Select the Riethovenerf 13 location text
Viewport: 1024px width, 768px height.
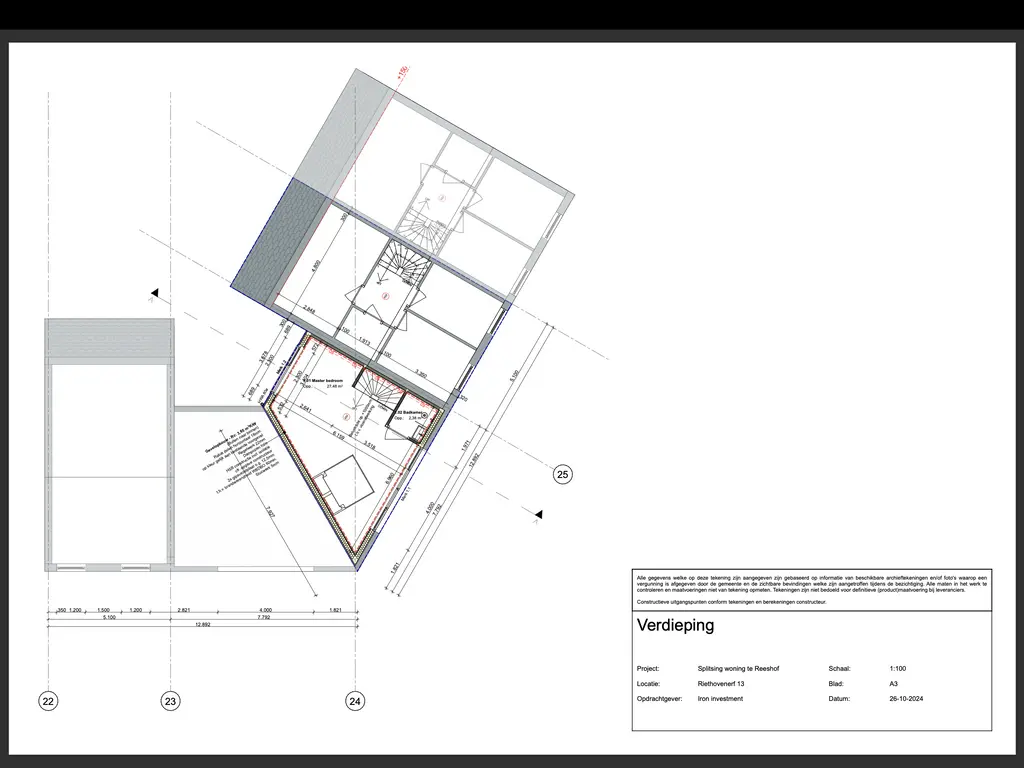723,683
